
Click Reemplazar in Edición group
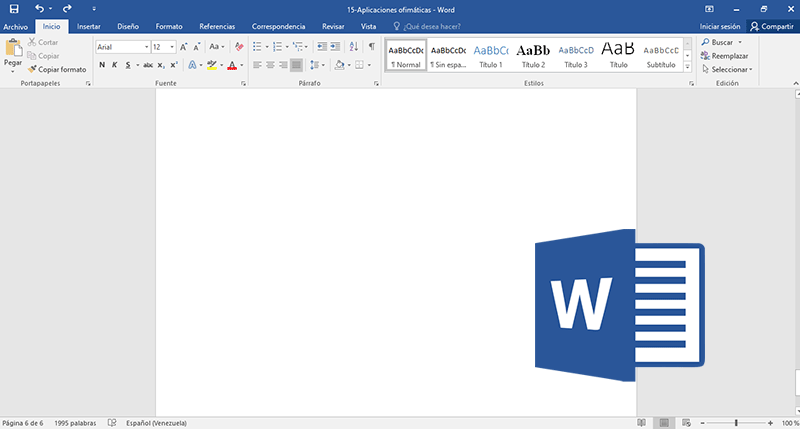click(x=725, y=56)
